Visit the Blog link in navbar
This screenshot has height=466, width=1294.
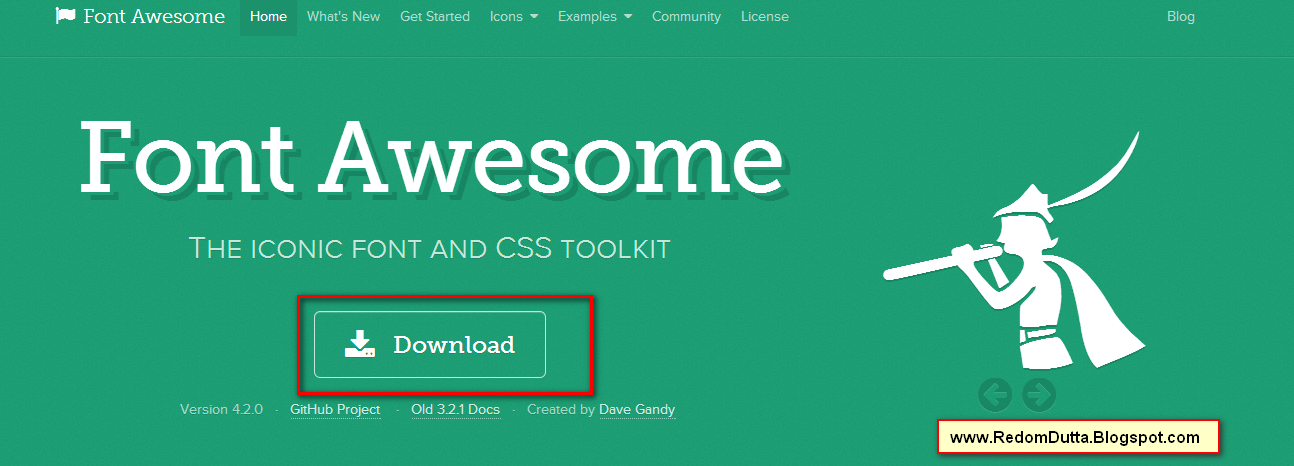1181,17
